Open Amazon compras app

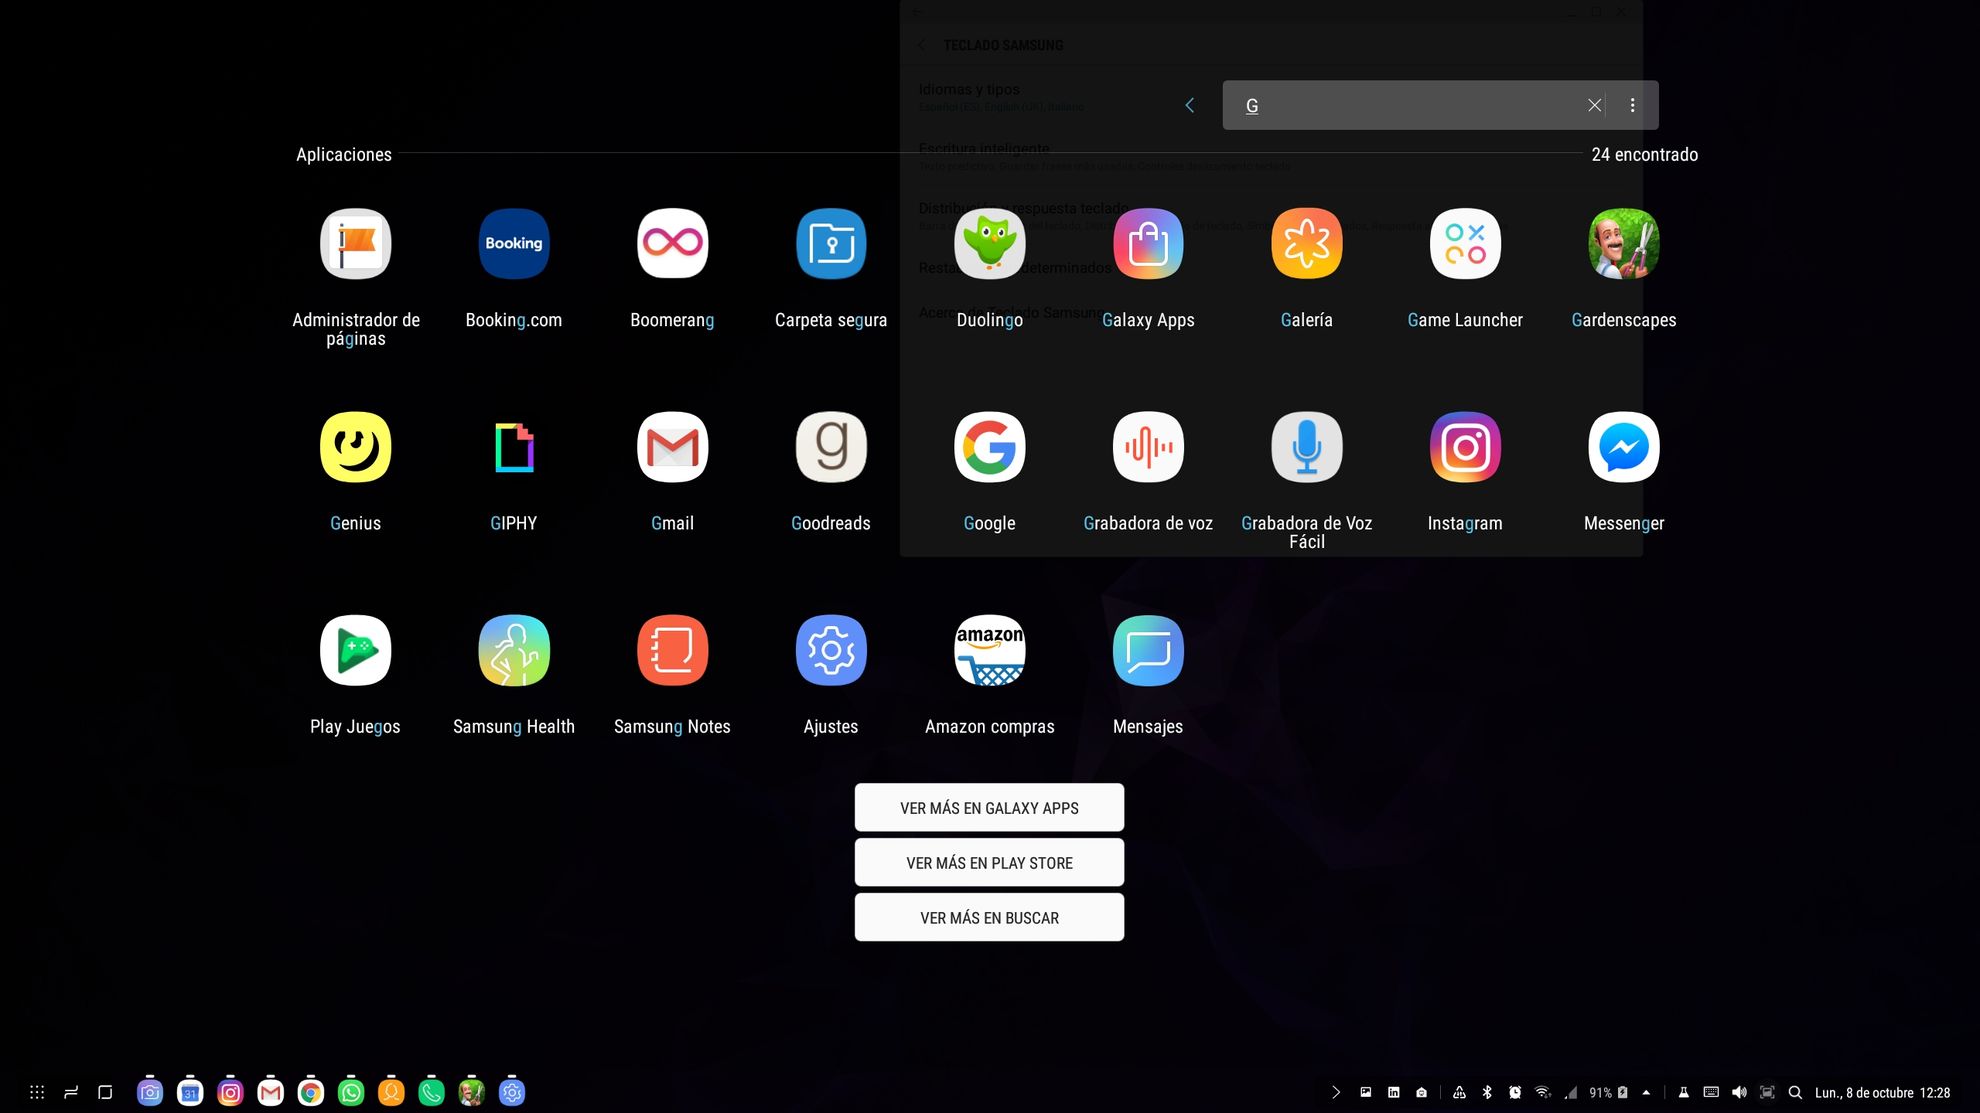(989, 650)
